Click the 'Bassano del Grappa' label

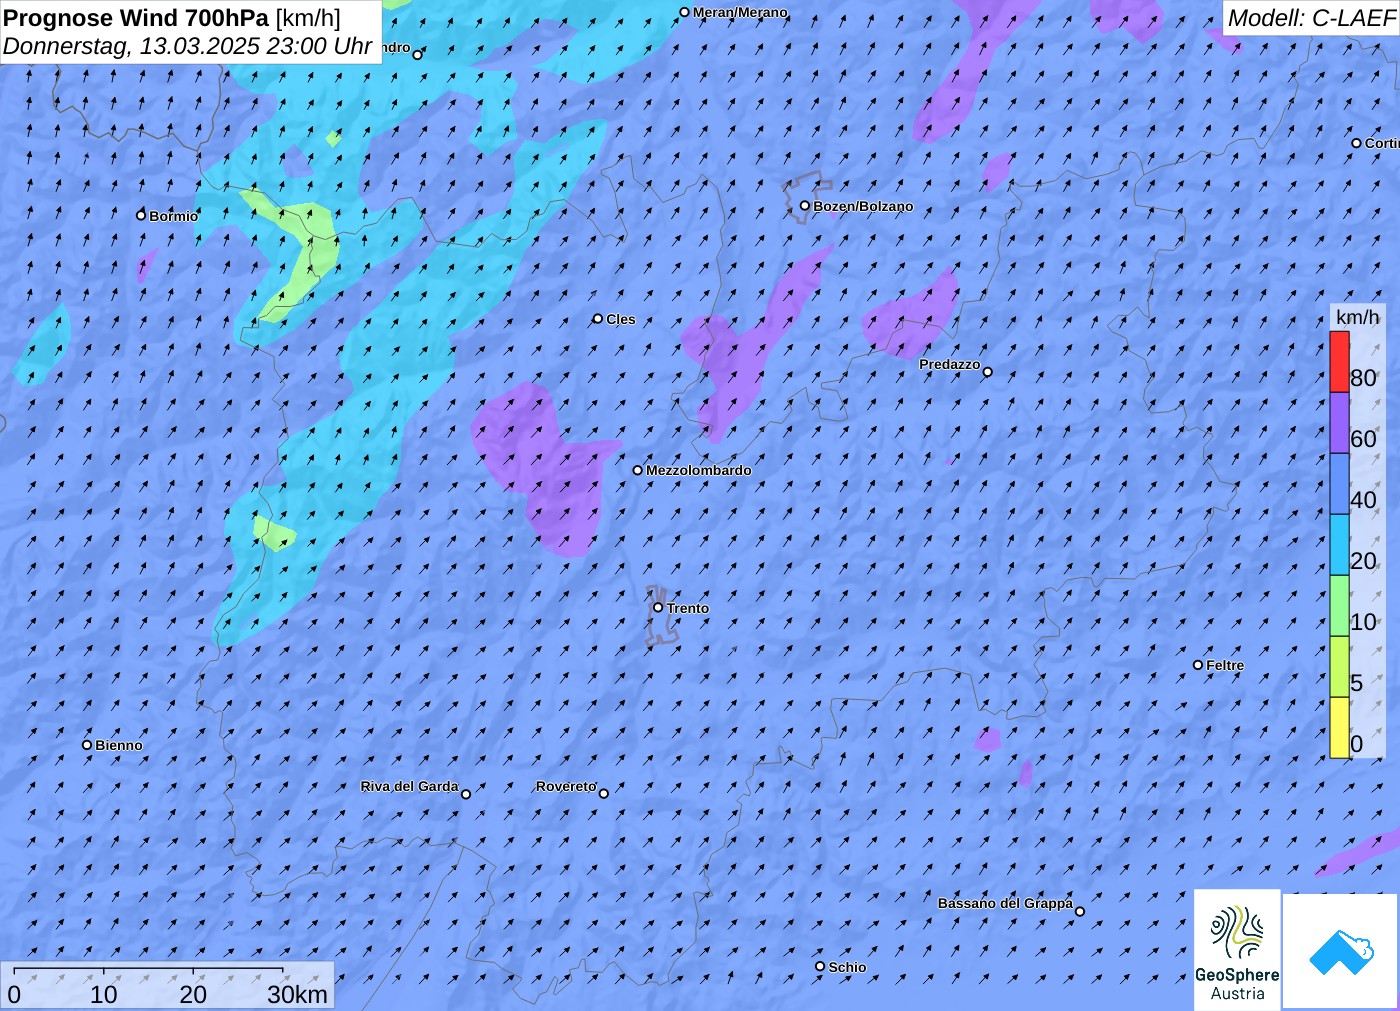coord(1005,903)
